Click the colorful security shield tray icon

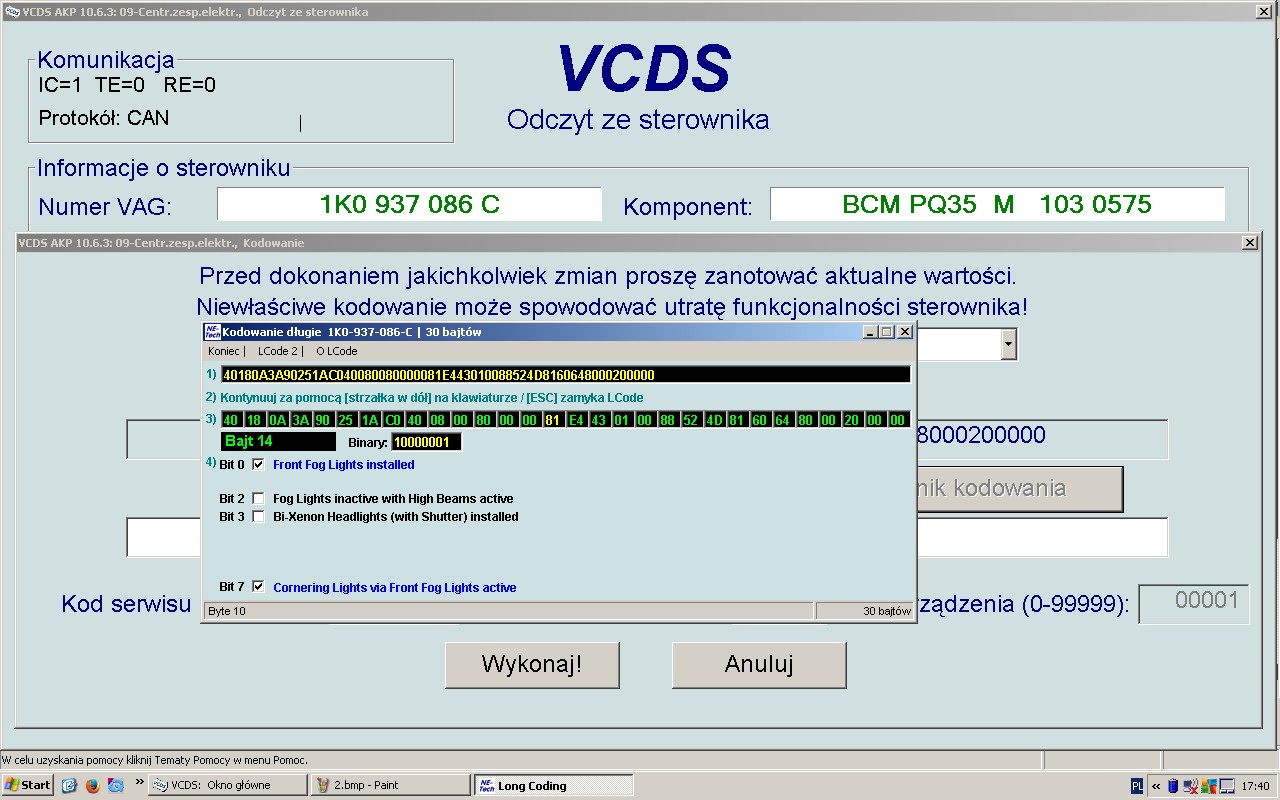[1208, 786]
